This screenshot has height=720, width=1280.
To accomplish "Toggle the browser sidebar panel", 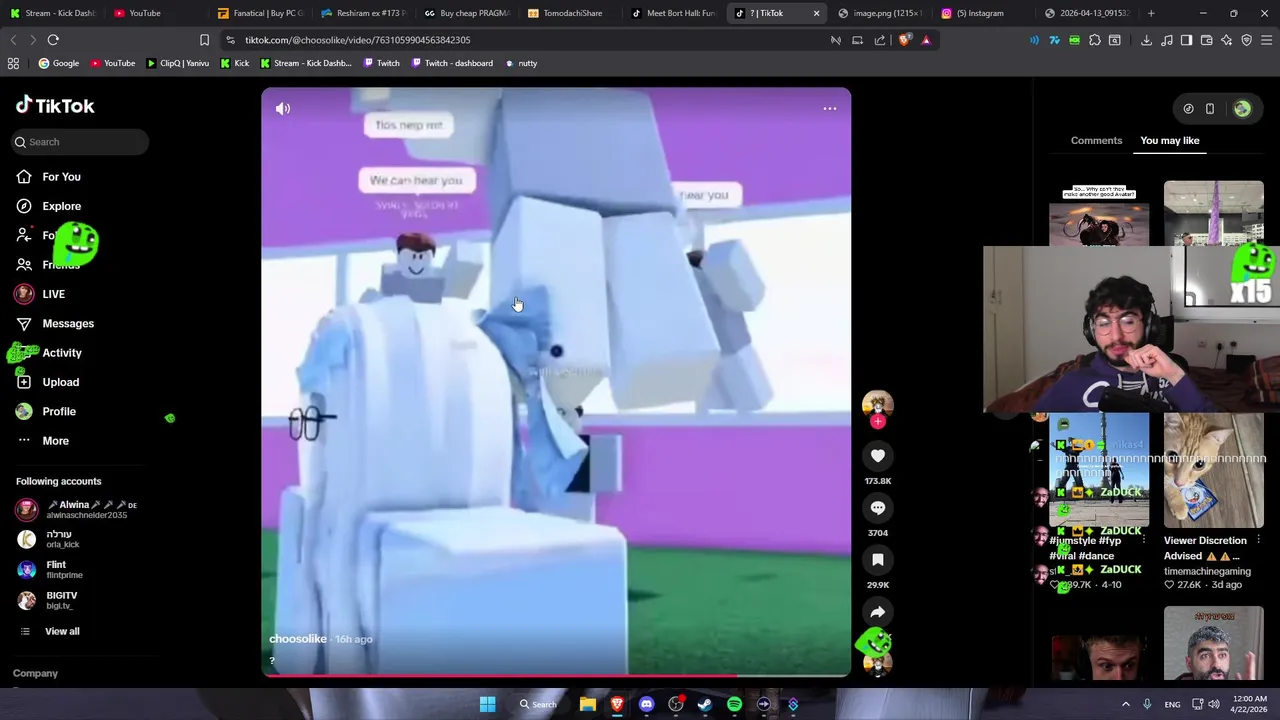I will point(1186,40).
